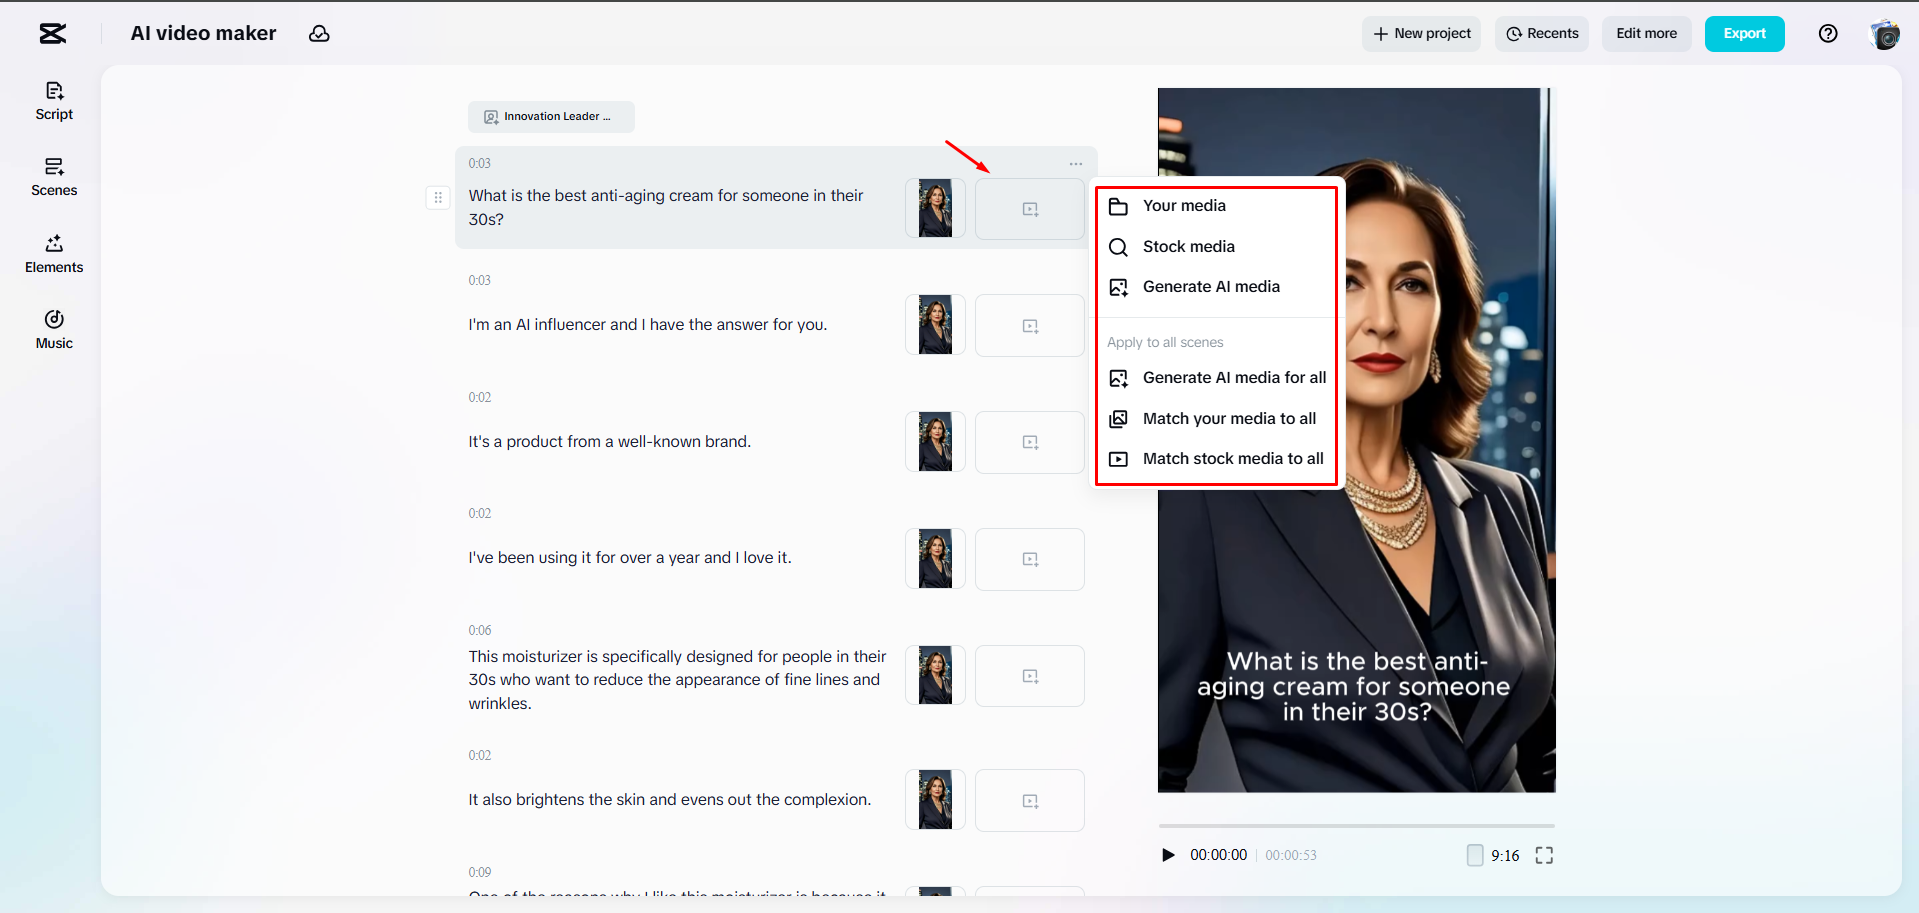Add media to the 'over a year' scene
This screenshot has width=1919, height=913.
point(1030,559)
